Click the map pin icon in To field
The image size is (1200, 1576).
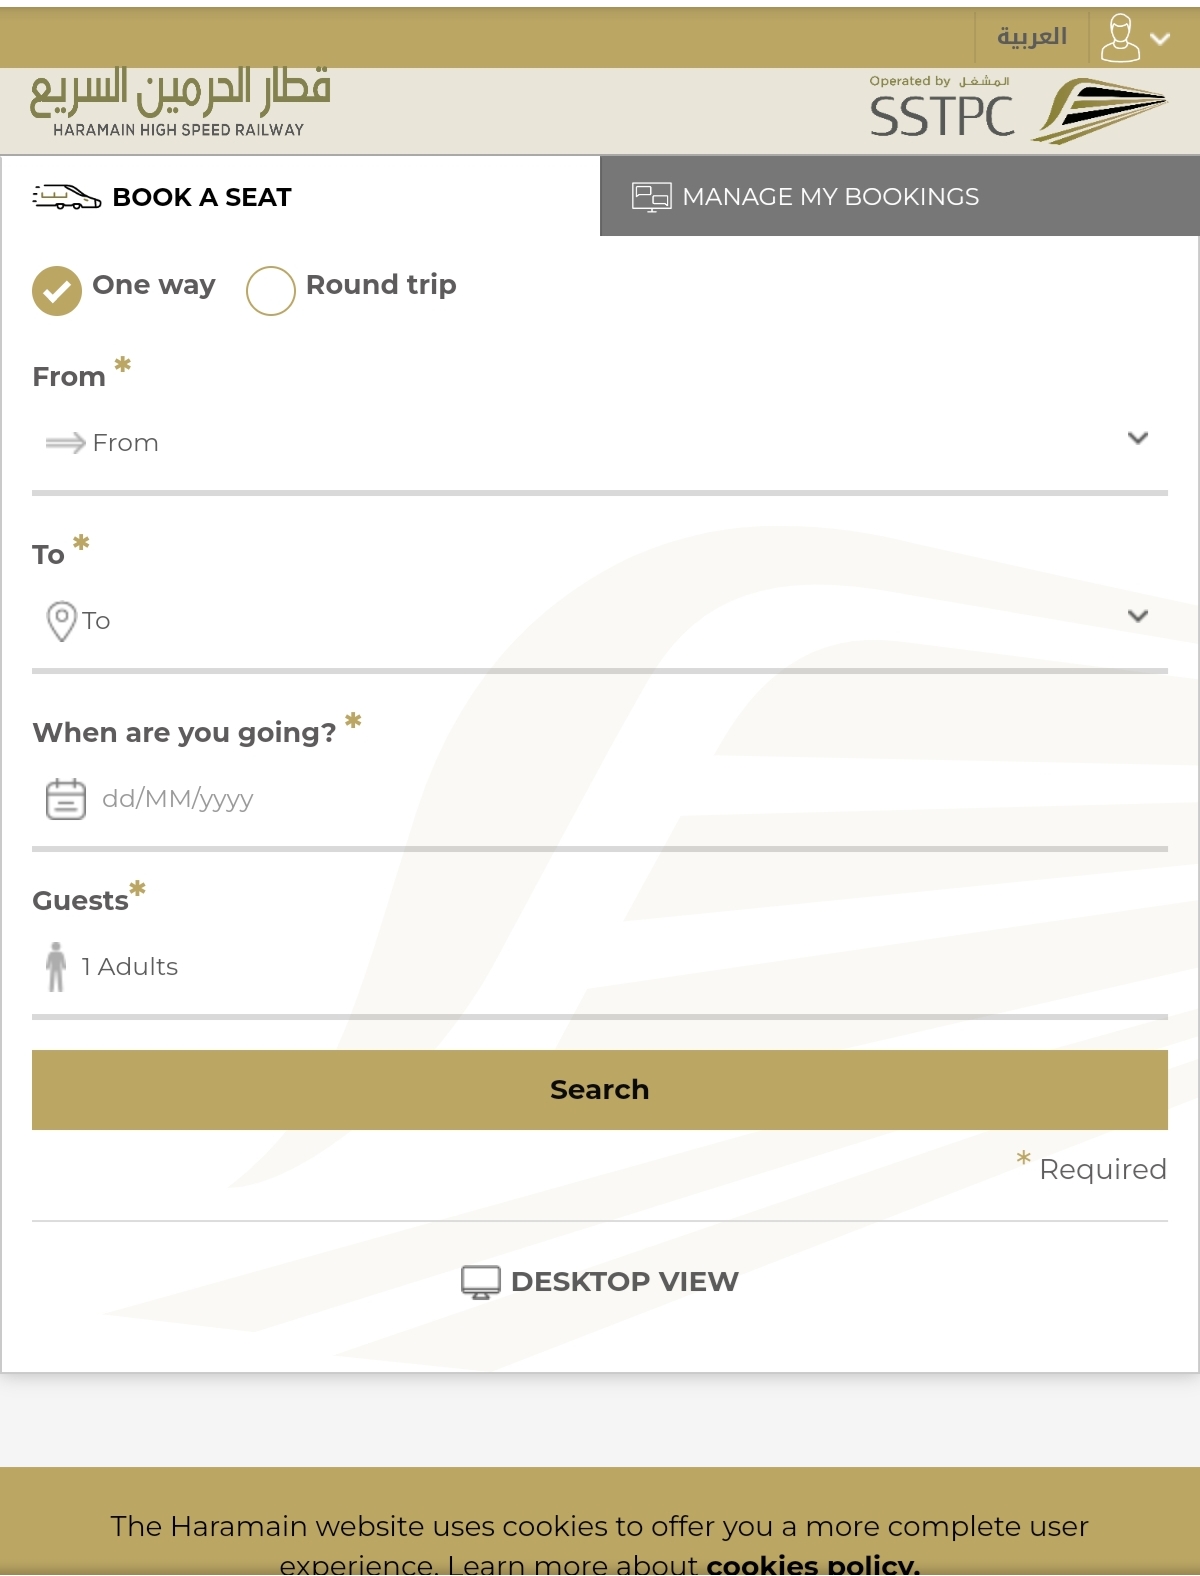point(61,621)
